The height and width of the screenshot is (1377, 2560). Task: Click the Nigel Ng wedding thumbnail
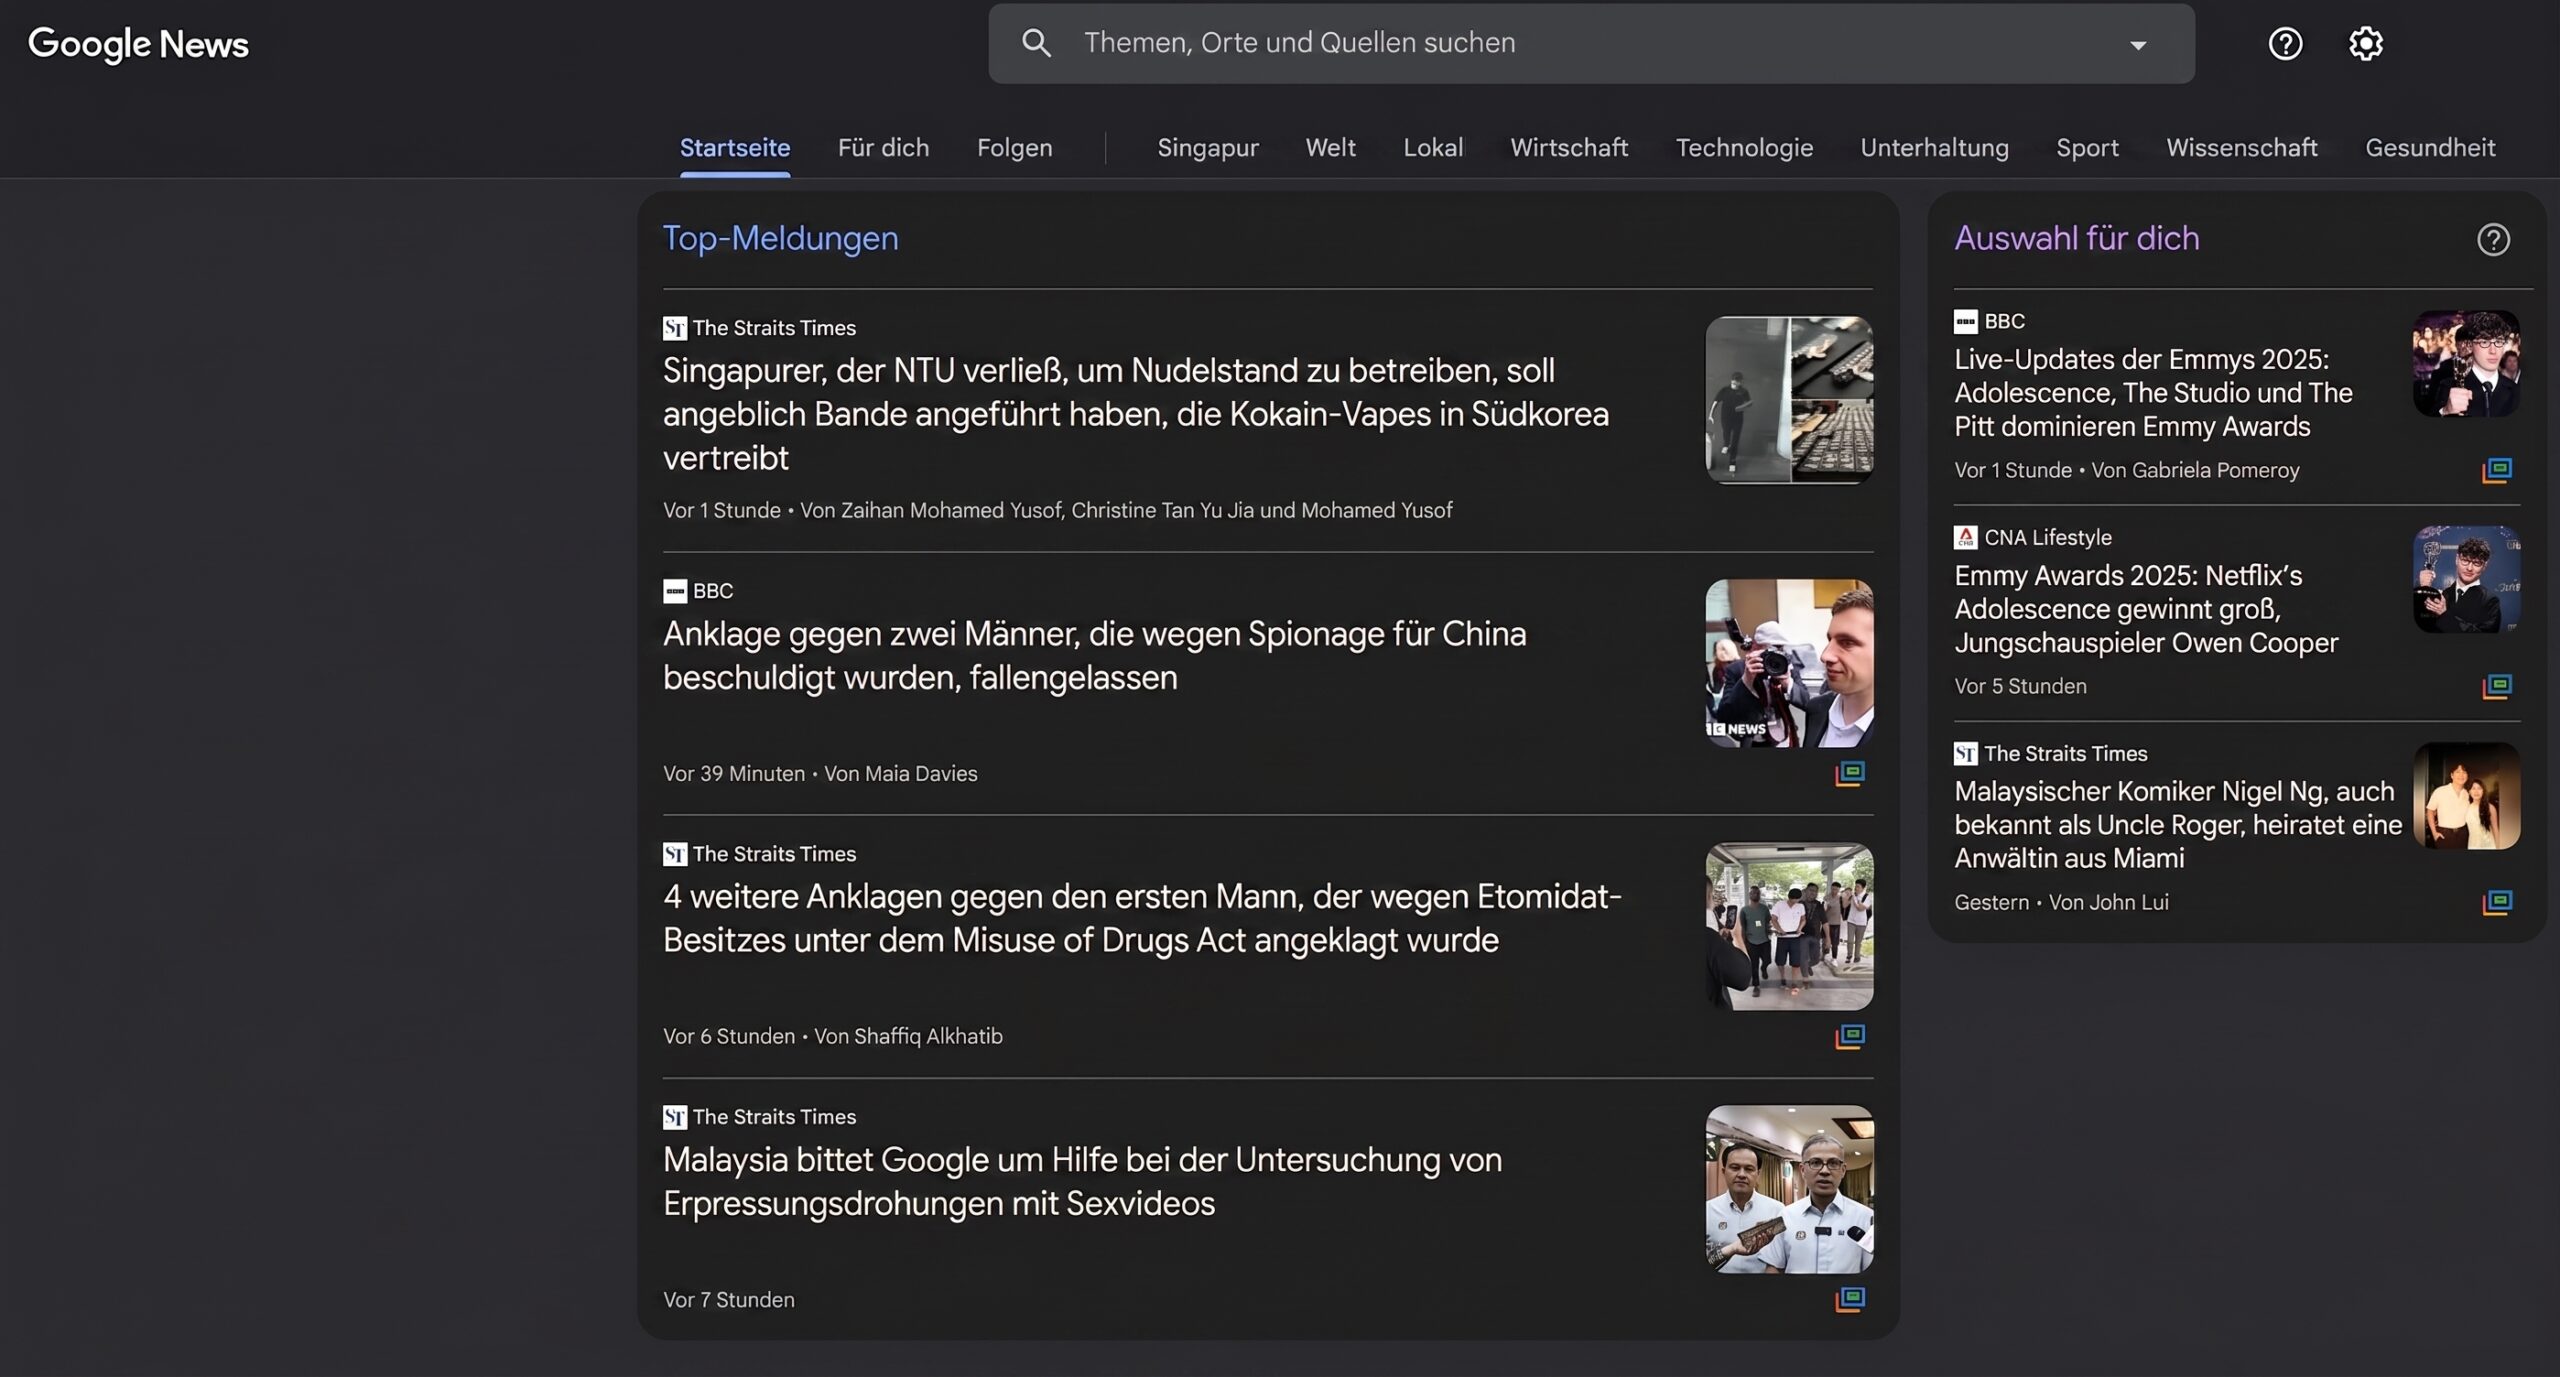click(2466, 795)
